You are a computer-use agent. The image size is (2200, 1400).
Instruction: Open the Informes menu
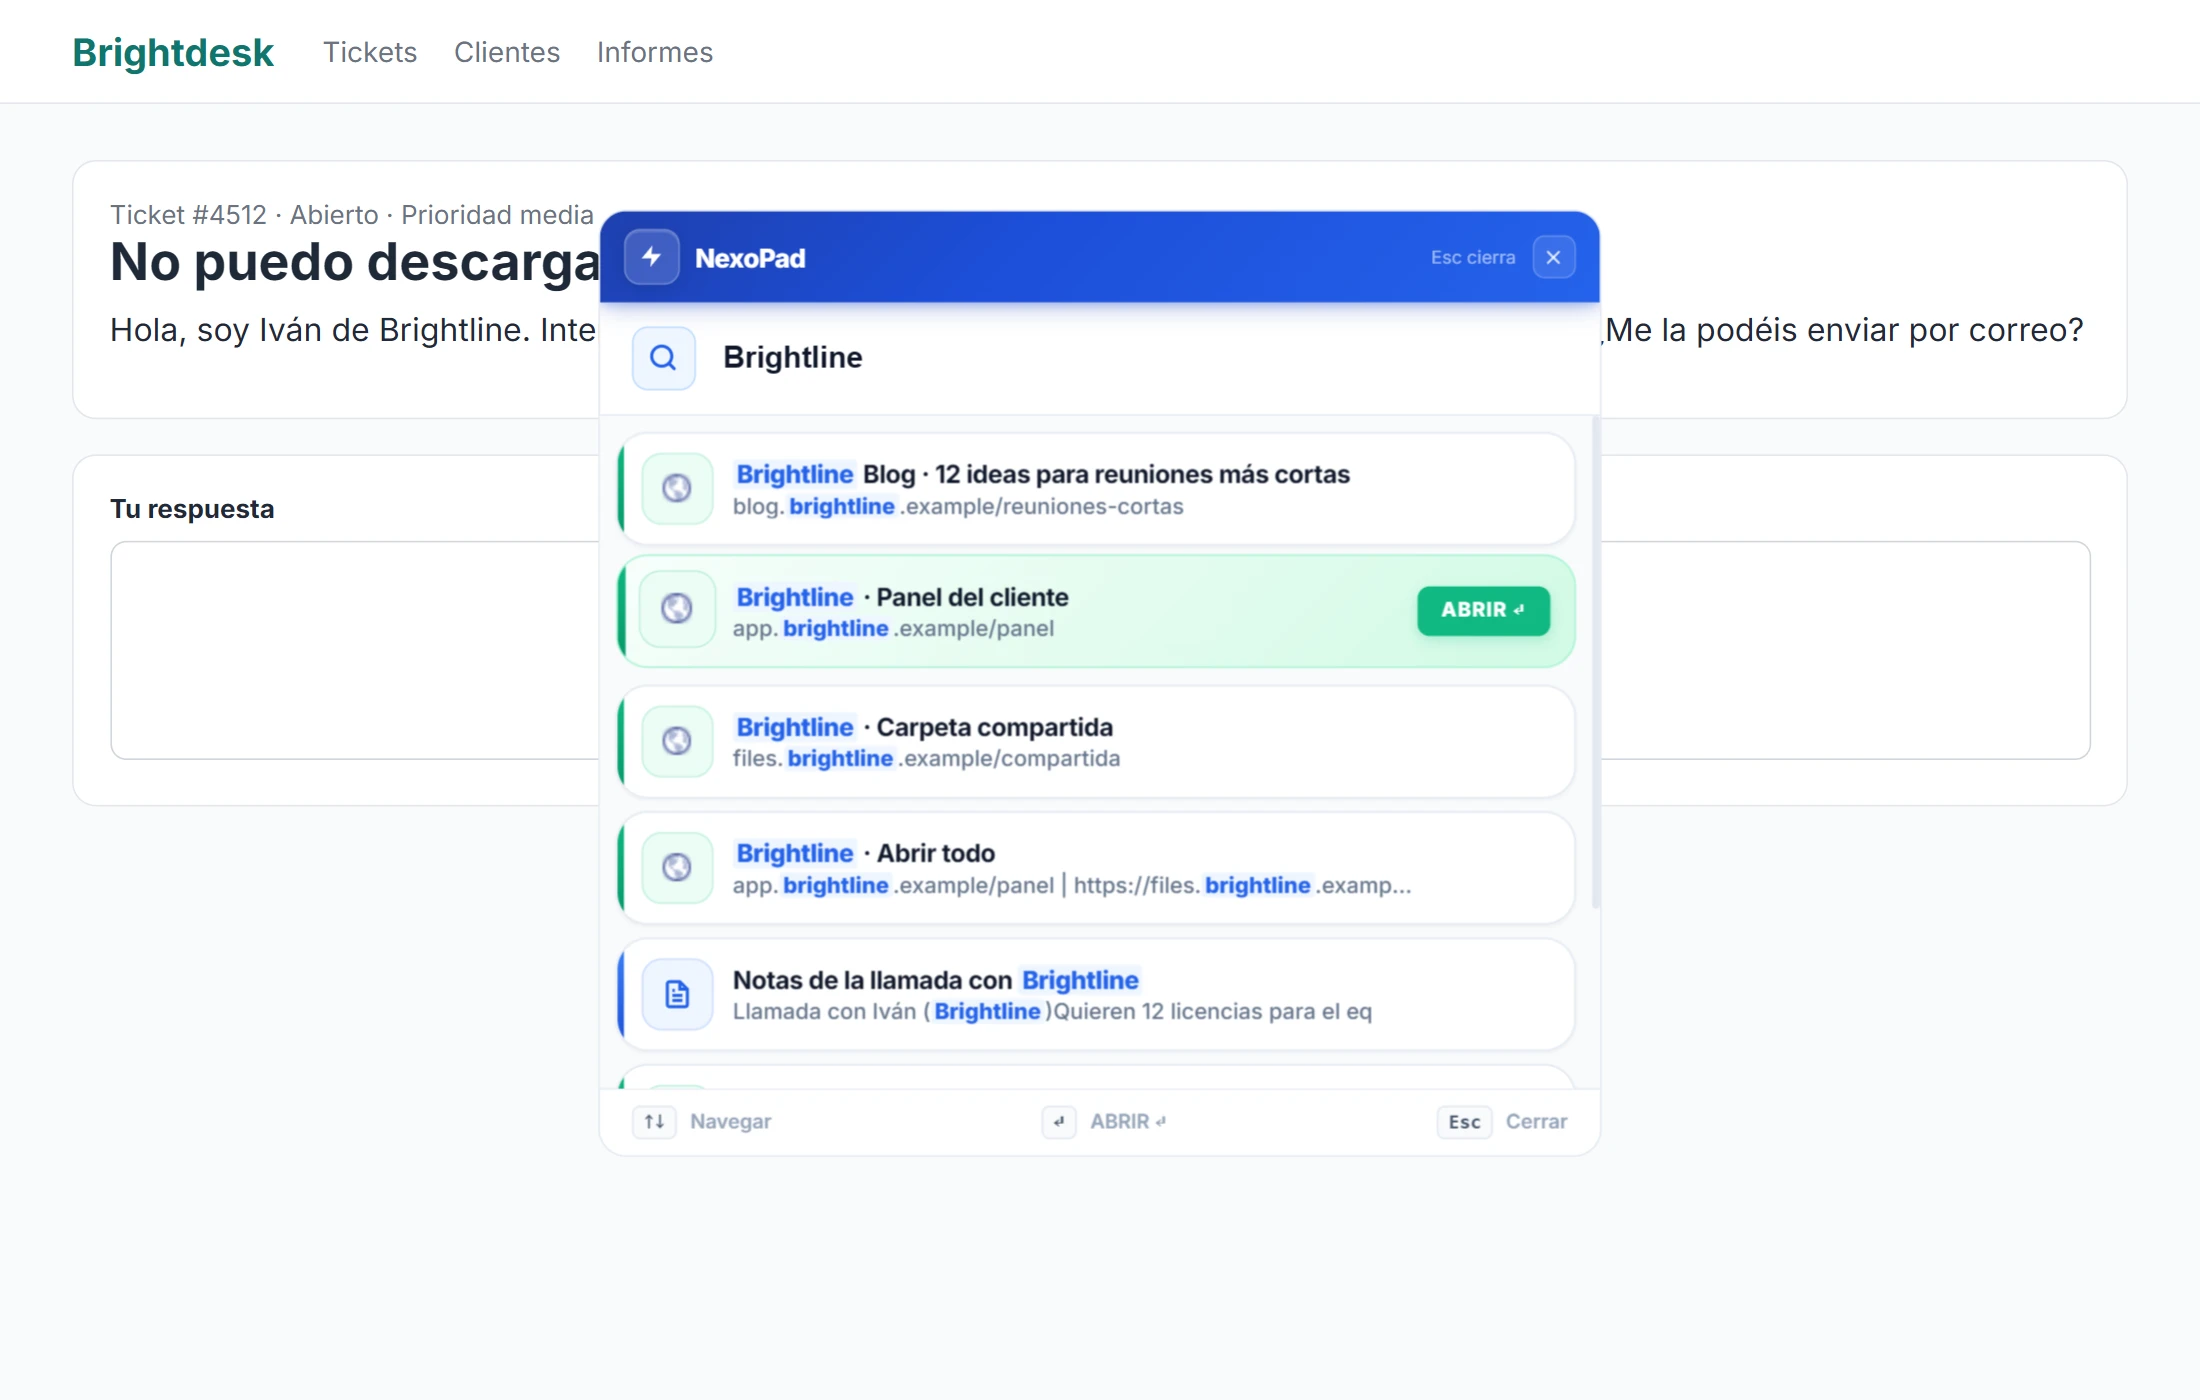[x=655, y=52]
